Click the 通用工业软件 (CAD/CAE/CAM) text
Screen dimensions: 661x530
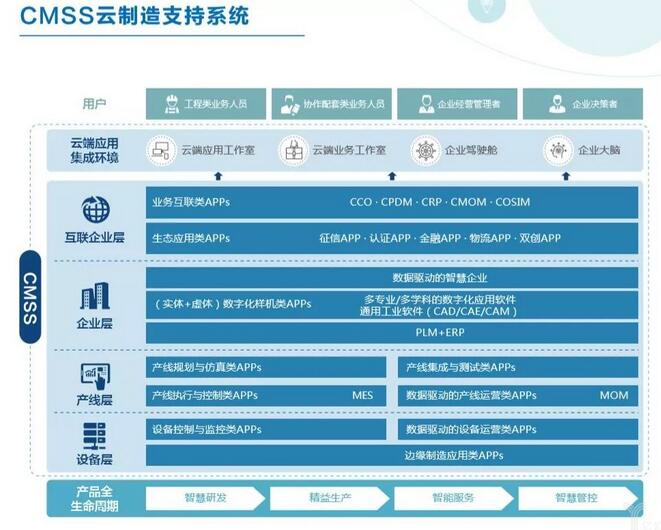point(438,312)
